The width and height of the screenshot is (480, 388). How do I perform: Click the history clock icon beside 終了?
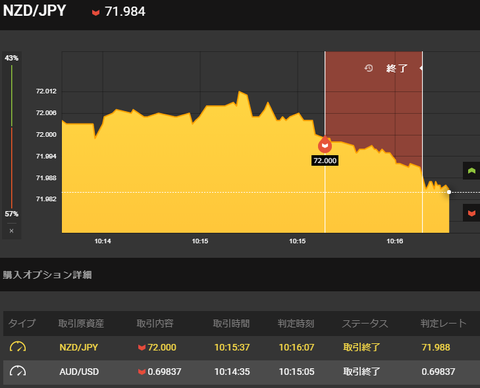pos(368,68)
